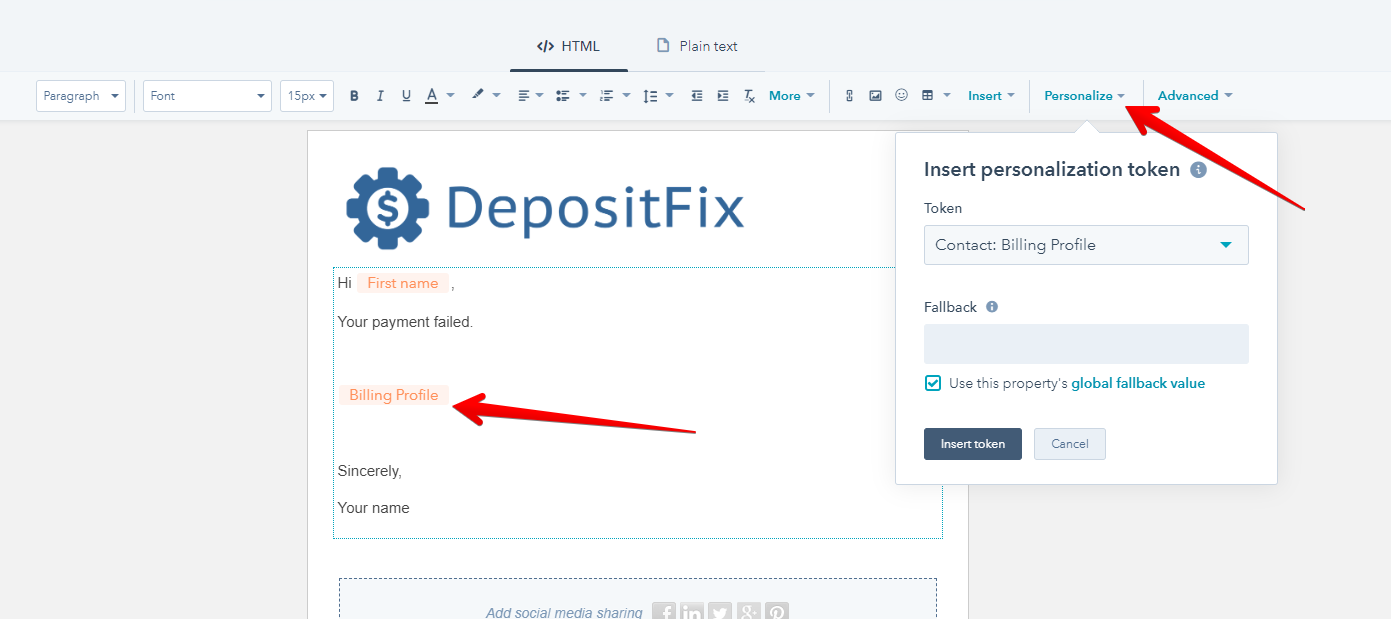Switch to the HTML tab
1391x619 pixels.
569,46
